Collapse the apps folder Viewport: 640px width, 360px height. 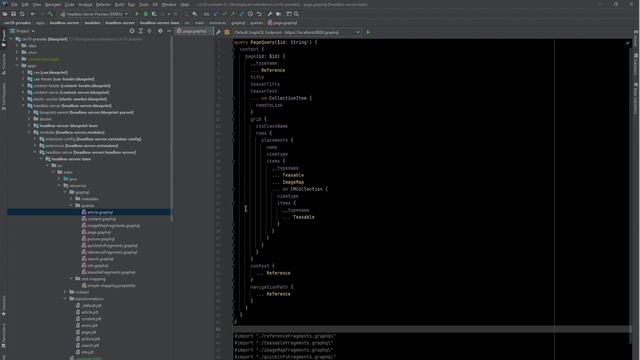coord(18,66)
